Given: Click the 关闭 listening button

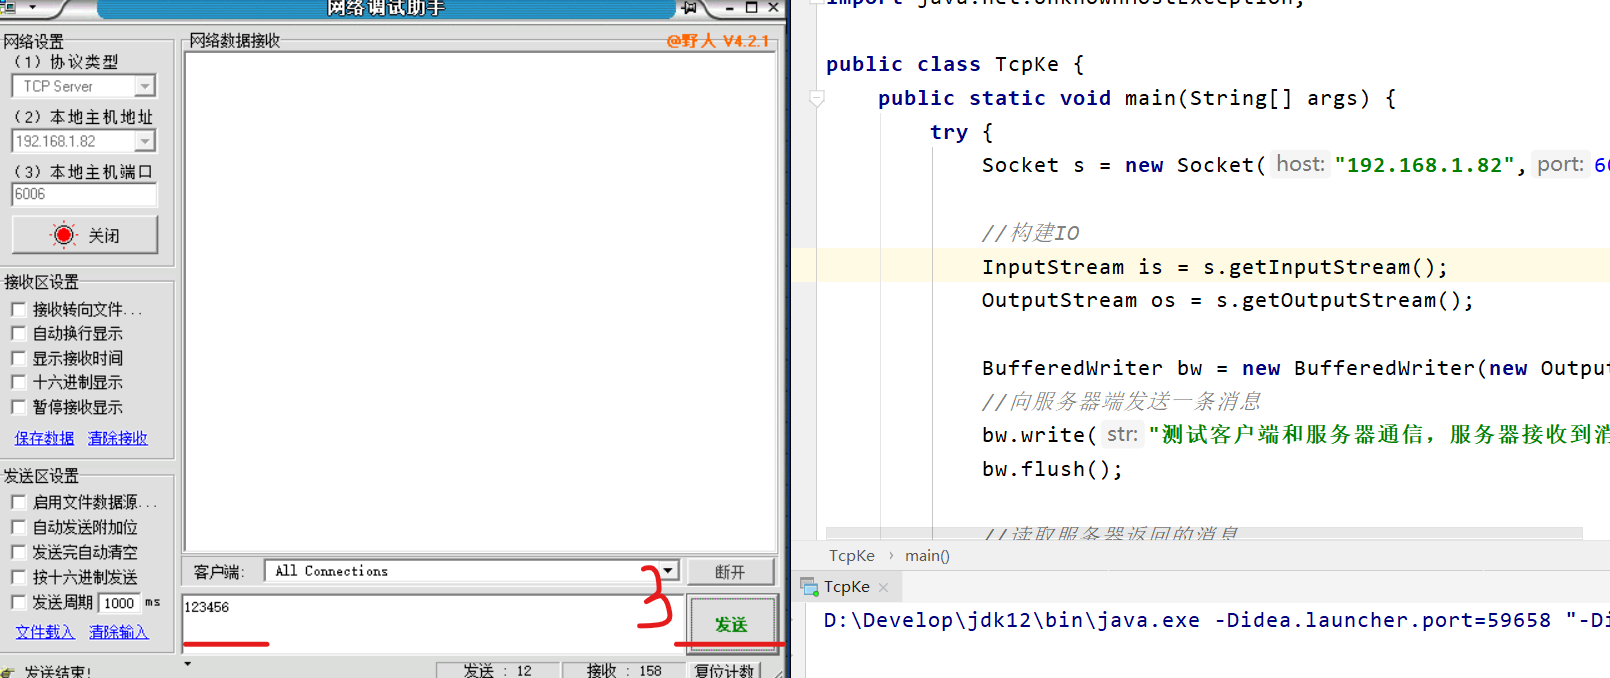Looking at the screenshot, I should tap(85, 235).
